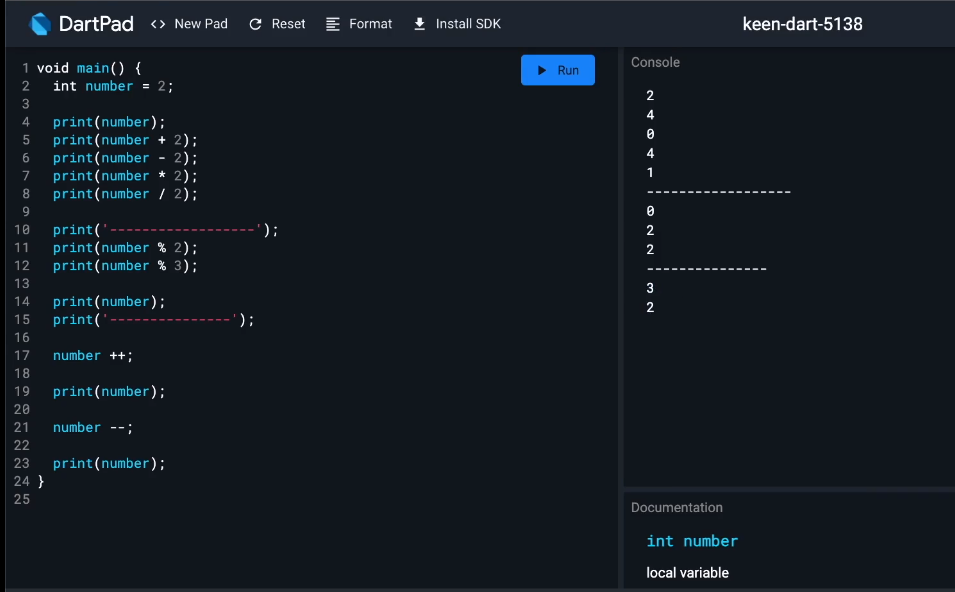Click the Console panel heading
The width and height of the screenshot is (955, 592).
pyautogui.click(x=655, y=62)
